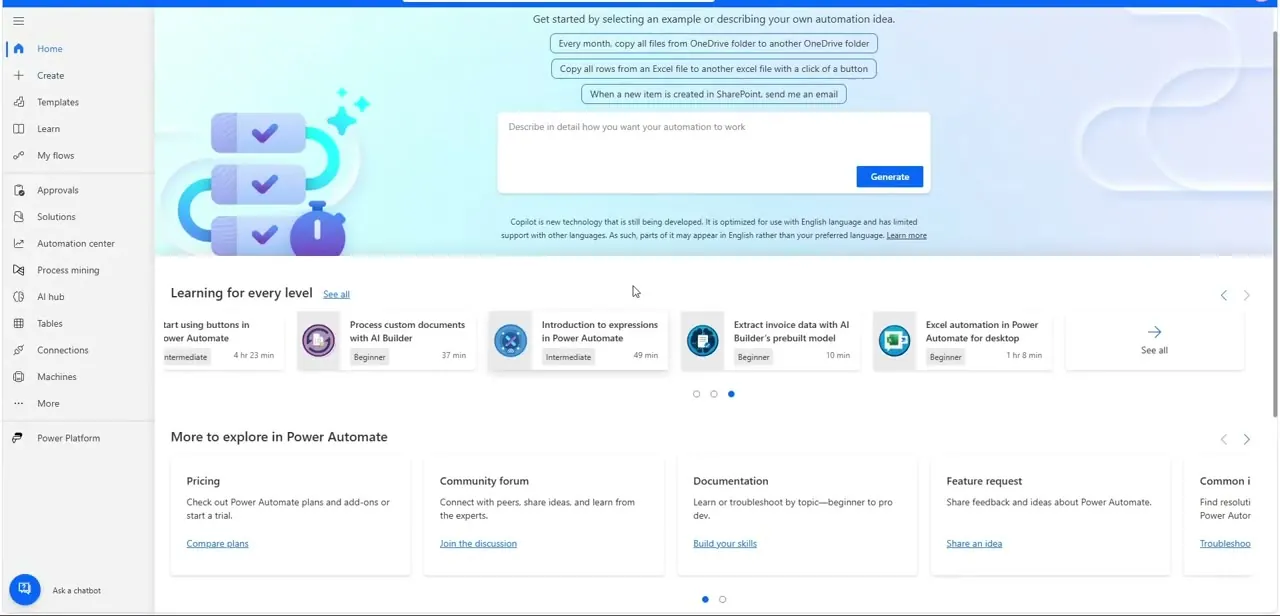The height and width of the screenshot is (616, 1280).
Task: Click the Home icon in sidebar
Action: [18, 48]
